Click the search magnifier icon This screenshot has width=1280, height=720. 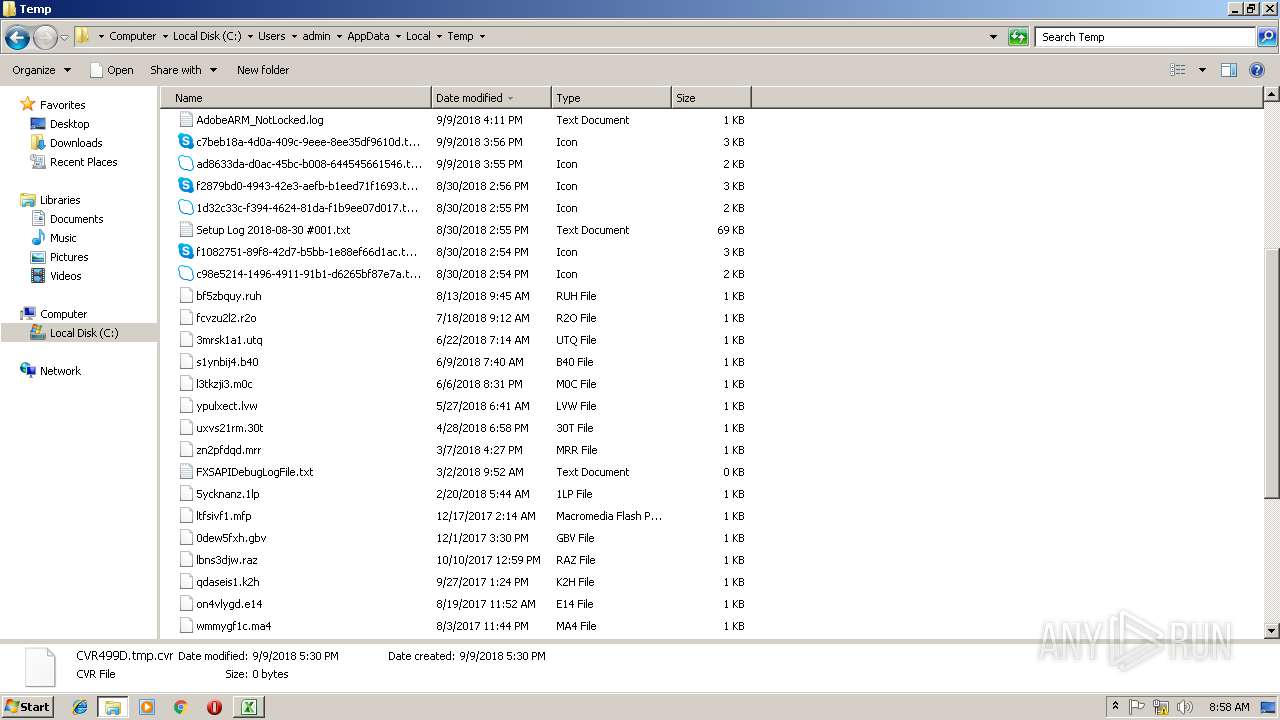pyautogui.click(x=1266, y=37)
